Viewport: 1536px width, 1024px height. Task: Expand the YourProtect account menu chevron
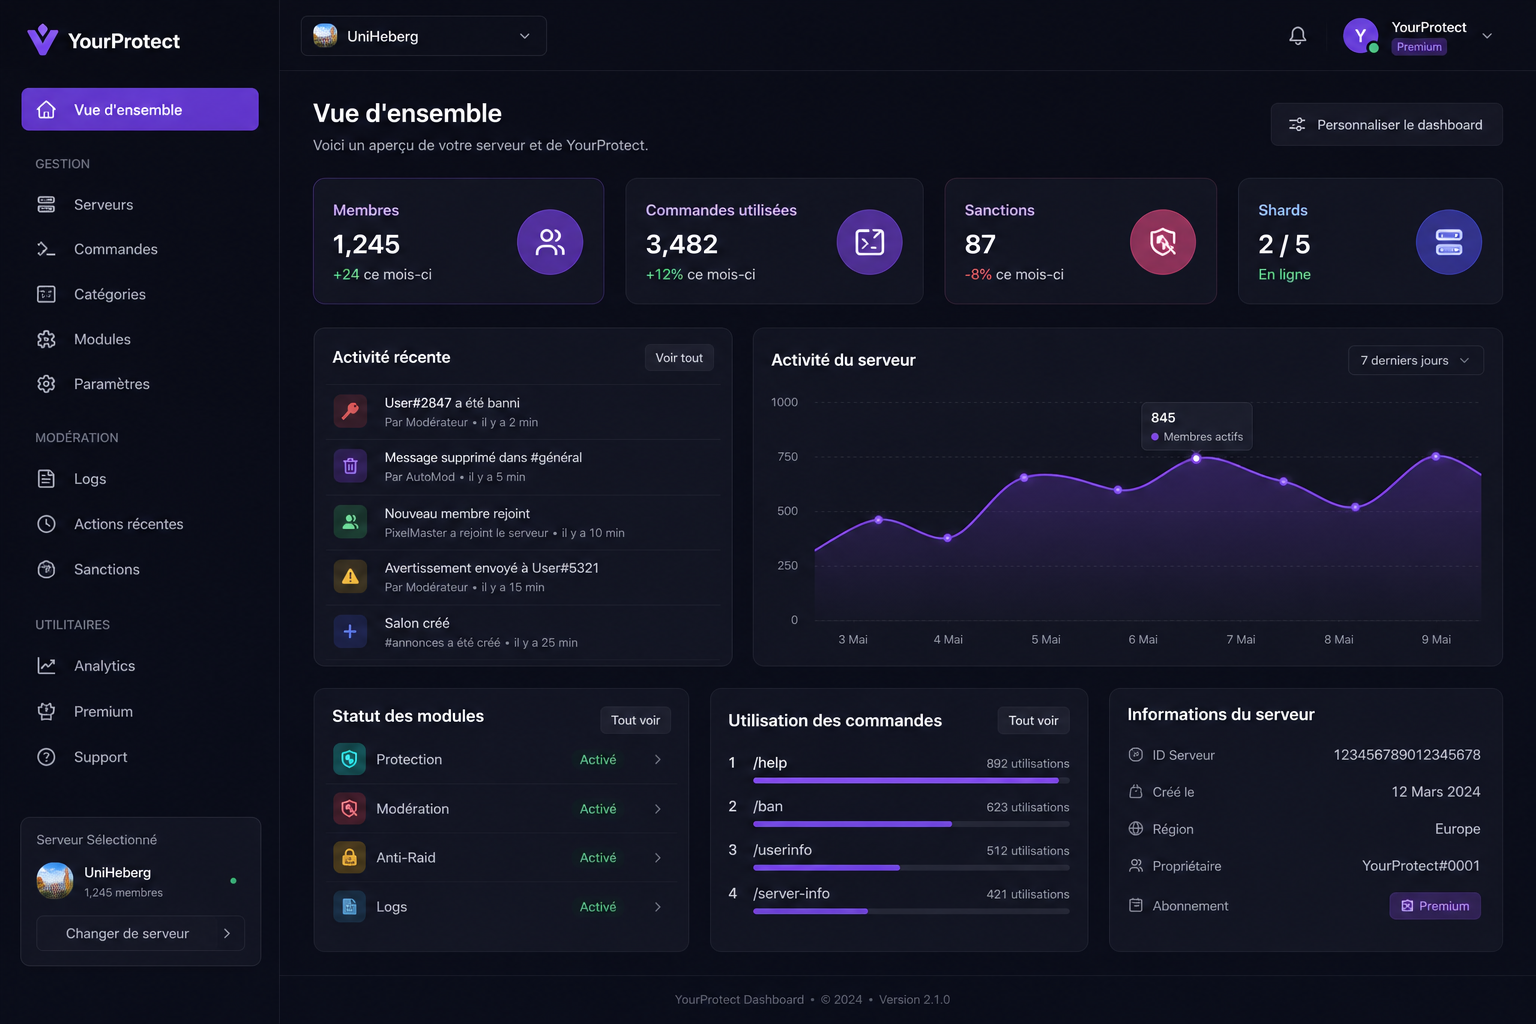pyautogui.click(x=1487, y=36)
